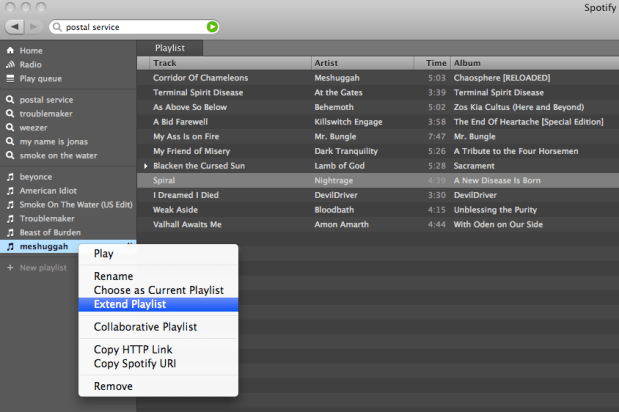Select track Weak Aside
The image size is (619, 412).
click(175, 210)
